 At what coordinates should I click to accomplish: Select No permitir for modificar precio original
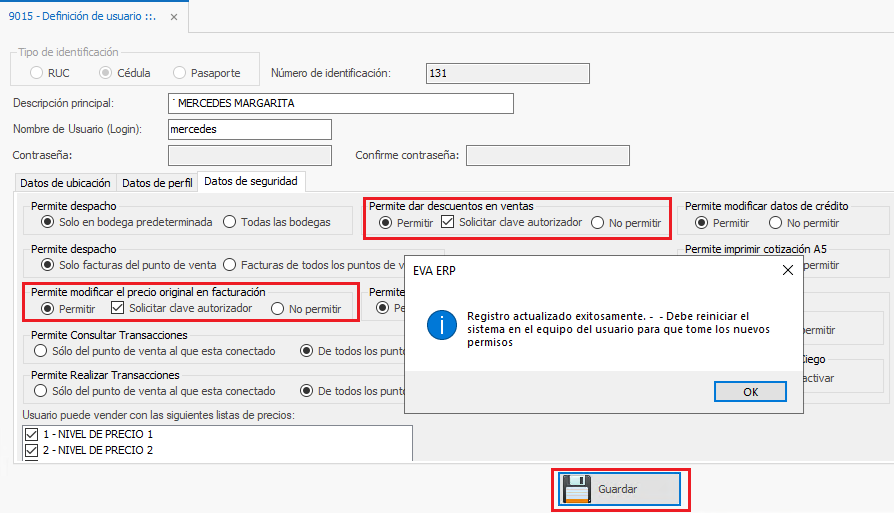[x=278, y=309]
